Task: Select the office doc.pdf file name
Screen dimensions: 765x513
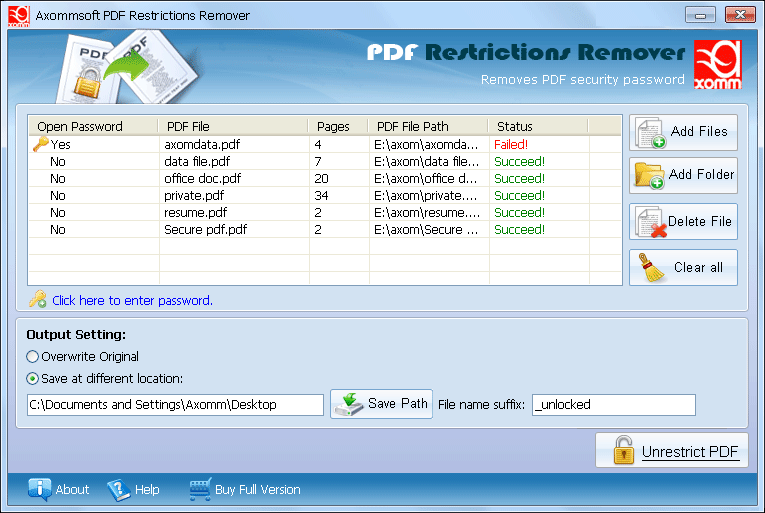Action: coord(202,179)
